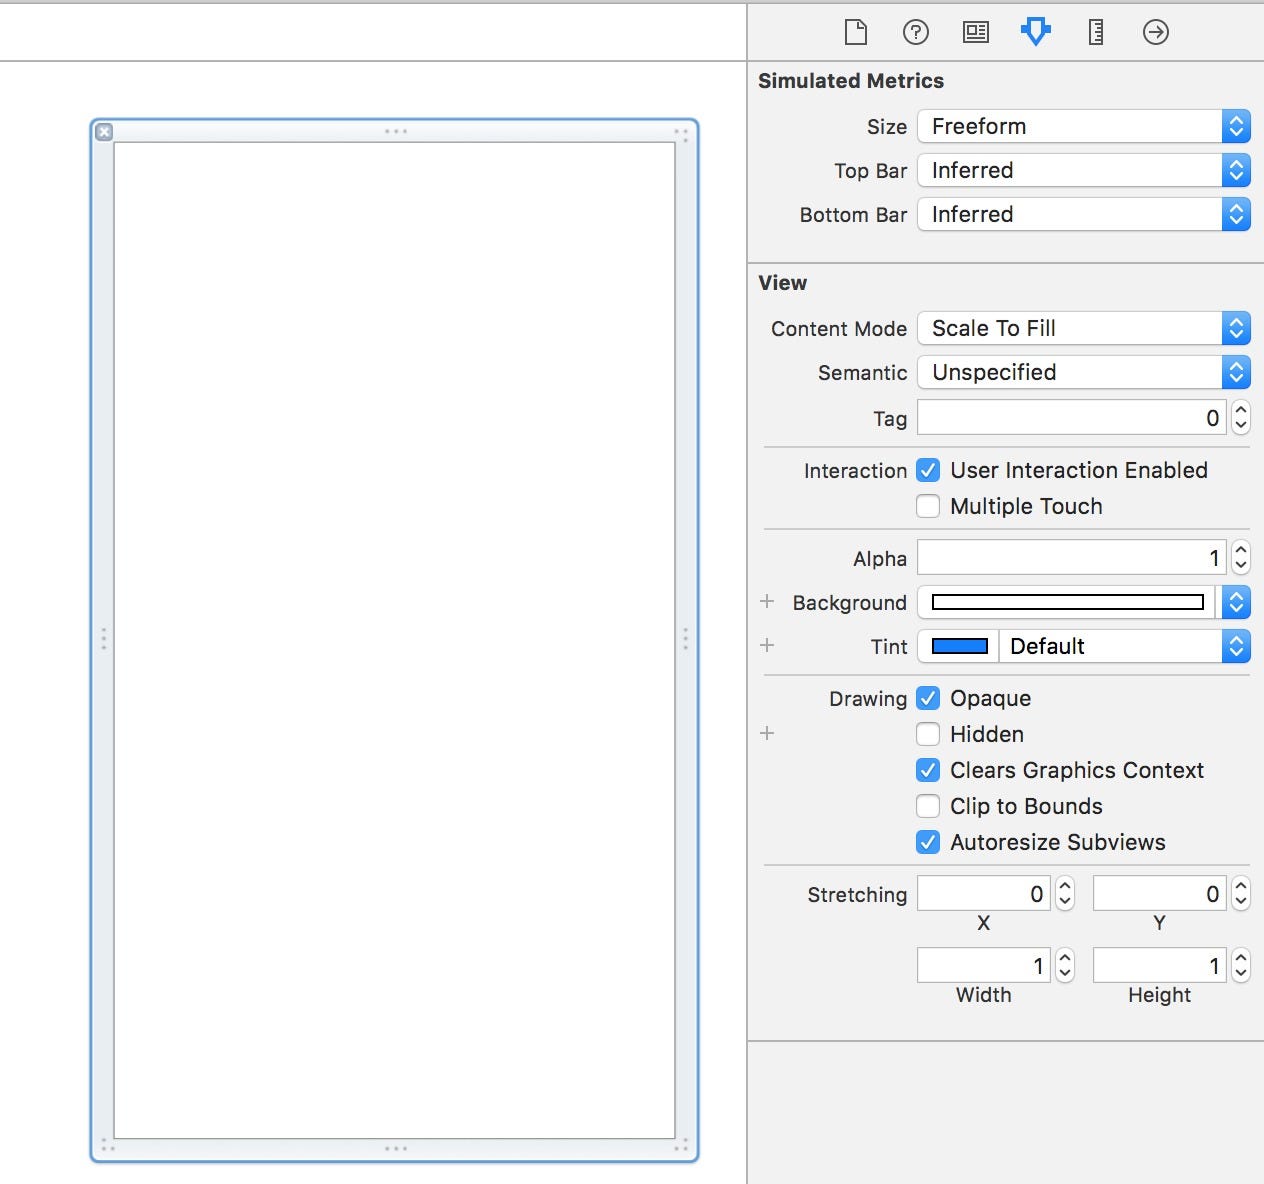
Task: Open the Tint Default dropdown
Action: pos(1125,646)
